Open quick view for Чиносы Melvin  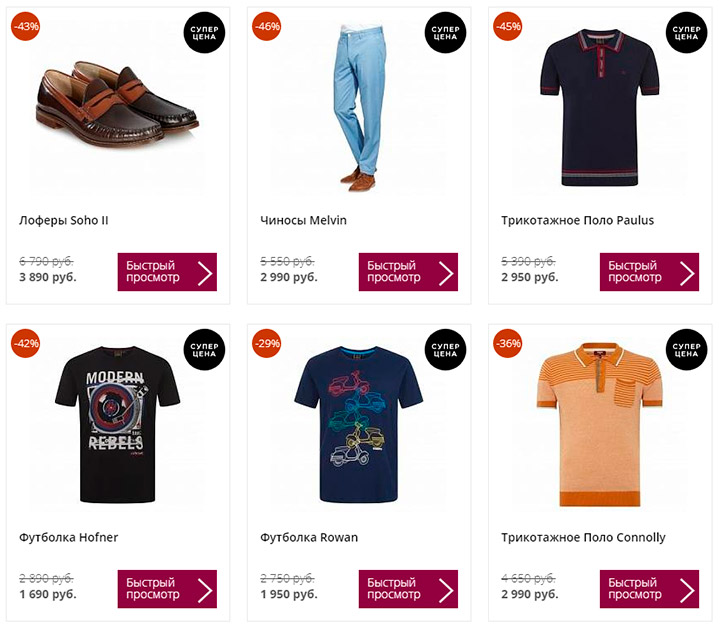point(408,272)
